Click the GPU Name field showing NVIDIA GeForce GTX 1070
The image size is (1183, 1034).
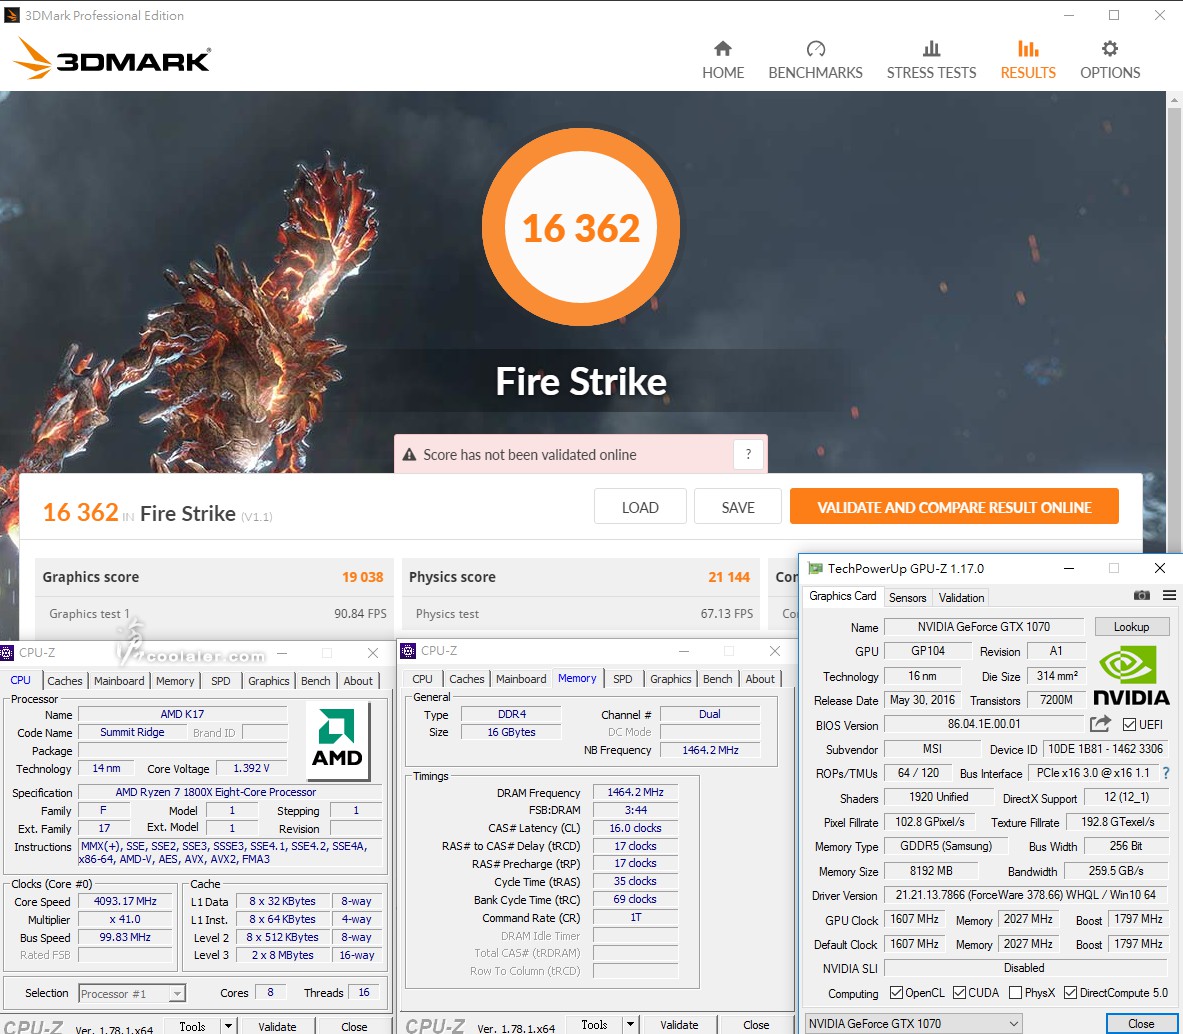[984, 627]
